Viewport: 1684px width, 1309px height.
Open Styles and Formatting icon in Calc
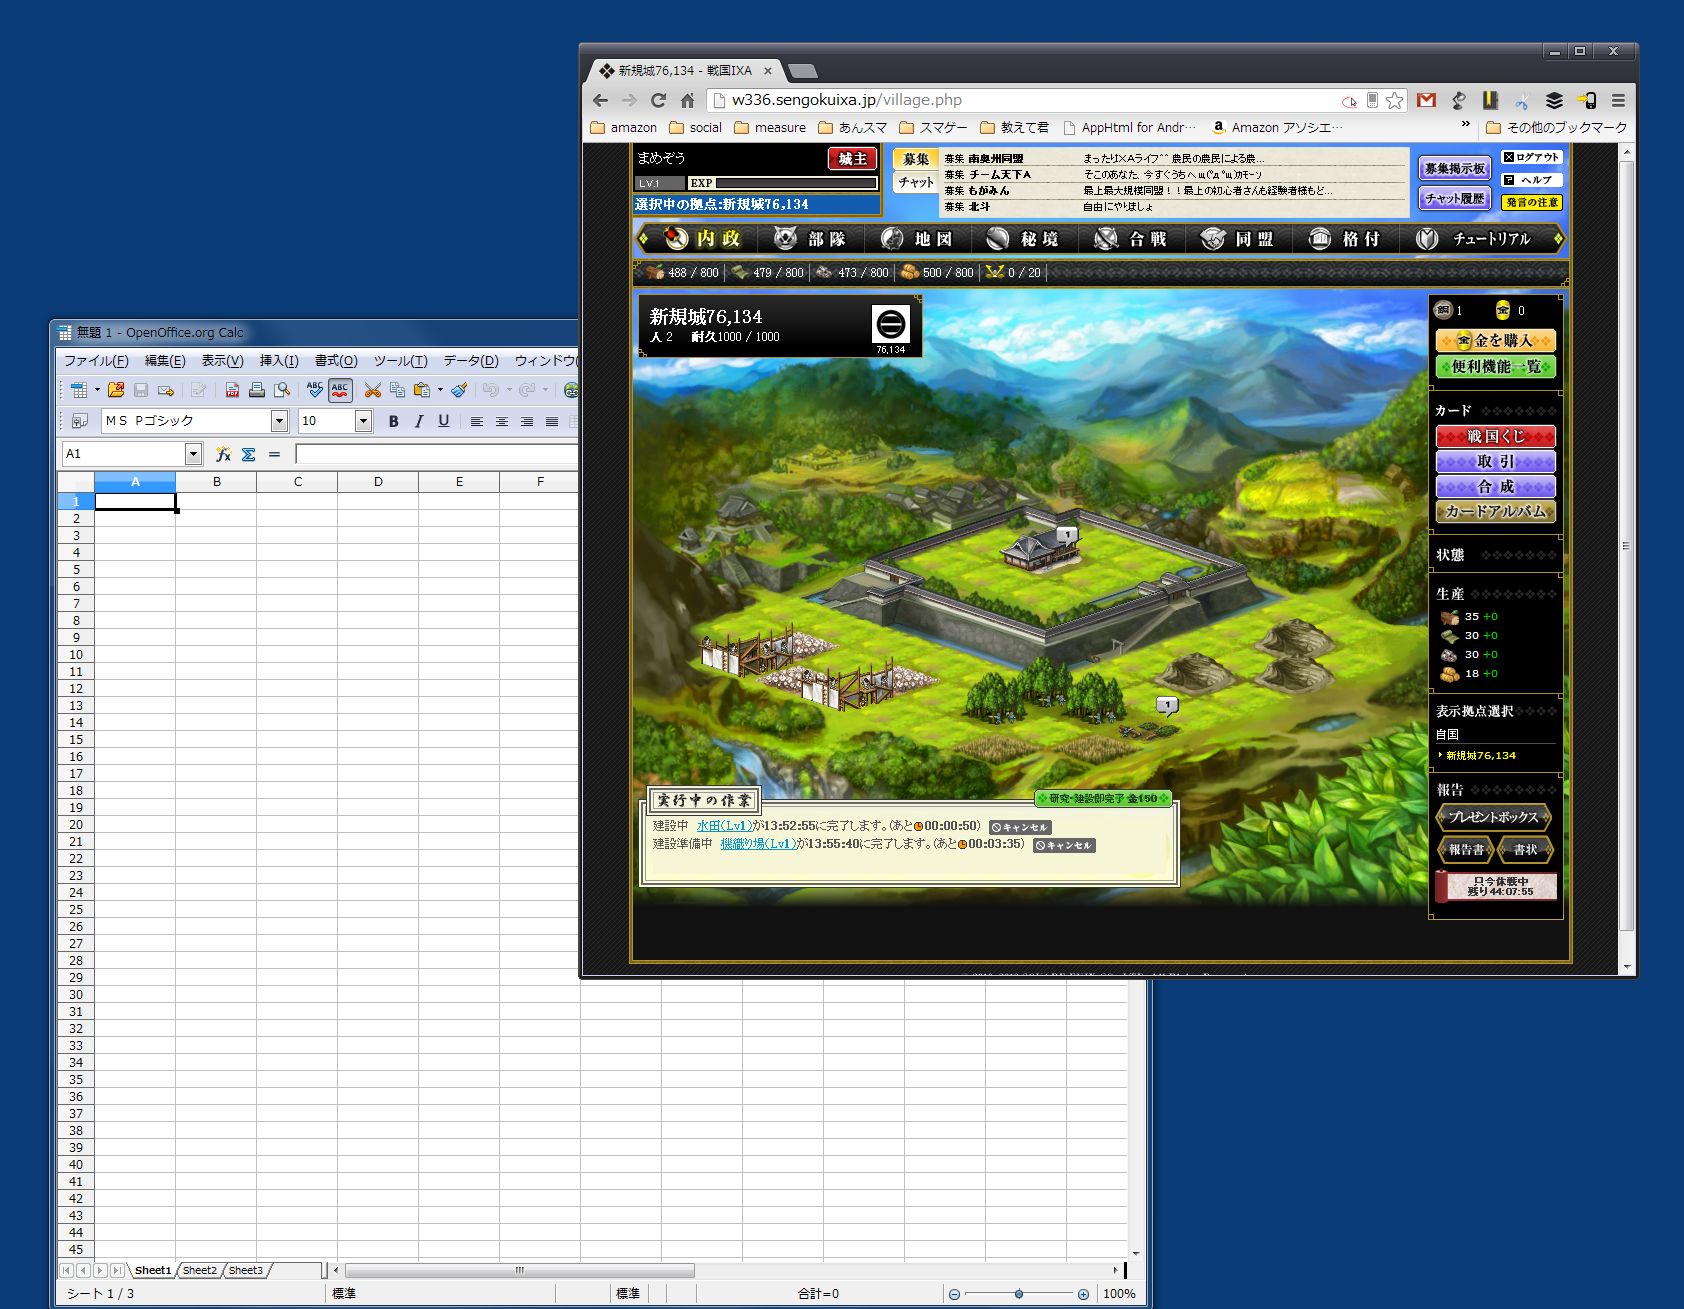pos(80,421)
